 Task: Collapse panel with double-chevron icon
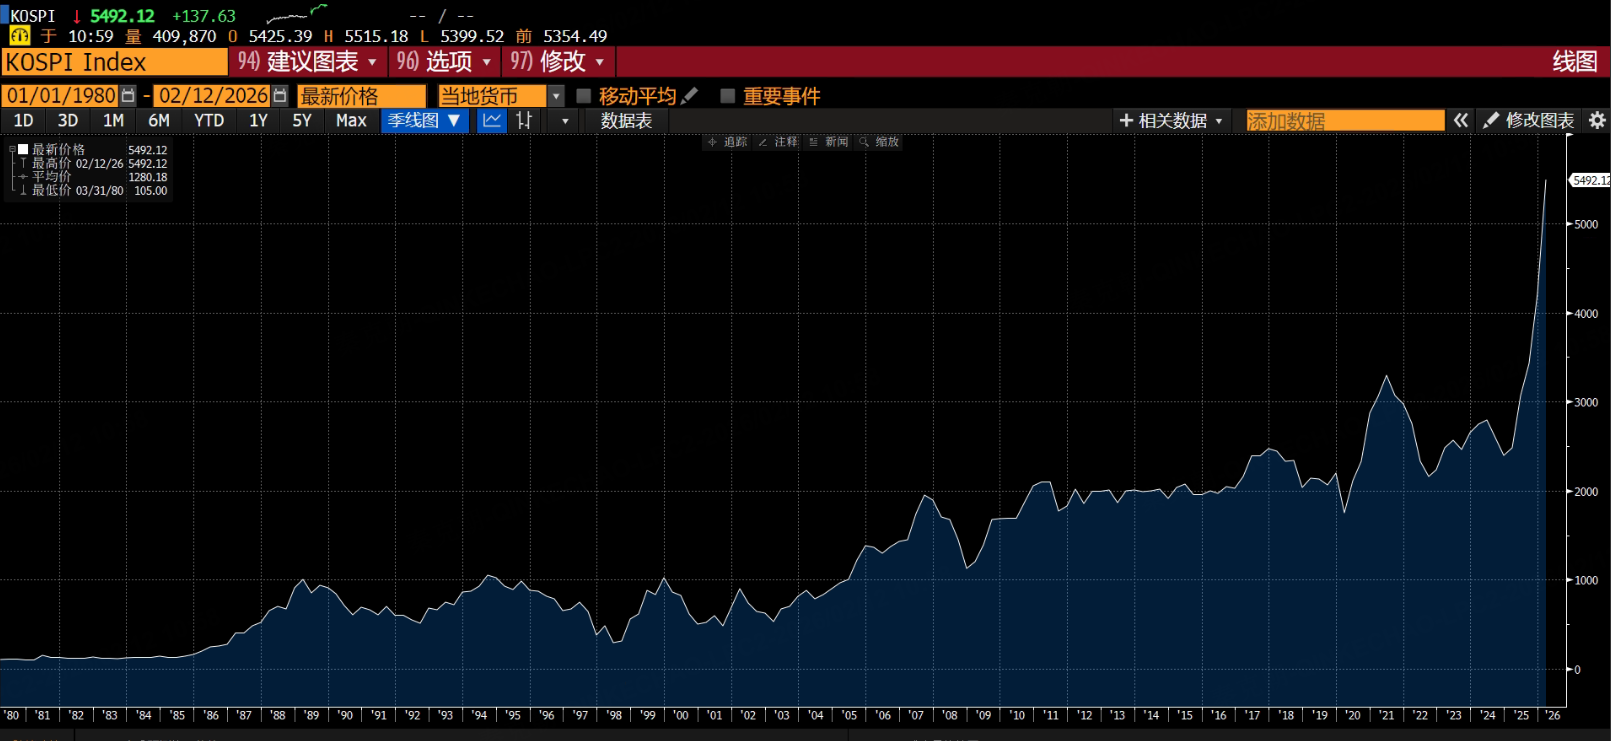point(1461,121)
